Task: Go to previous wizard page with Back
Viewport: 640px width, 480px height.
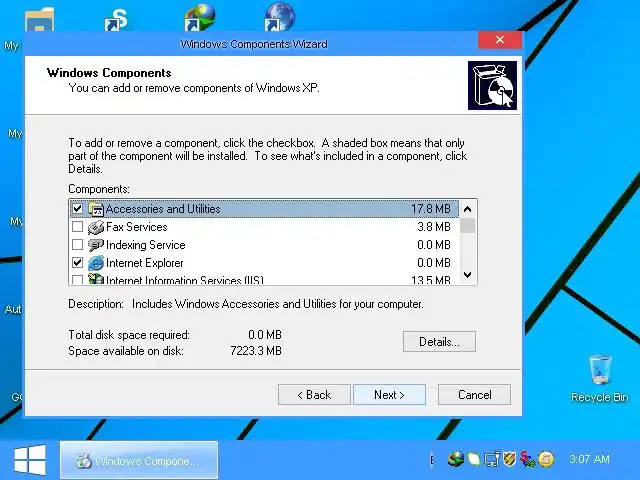Action: tap(314, 395)
